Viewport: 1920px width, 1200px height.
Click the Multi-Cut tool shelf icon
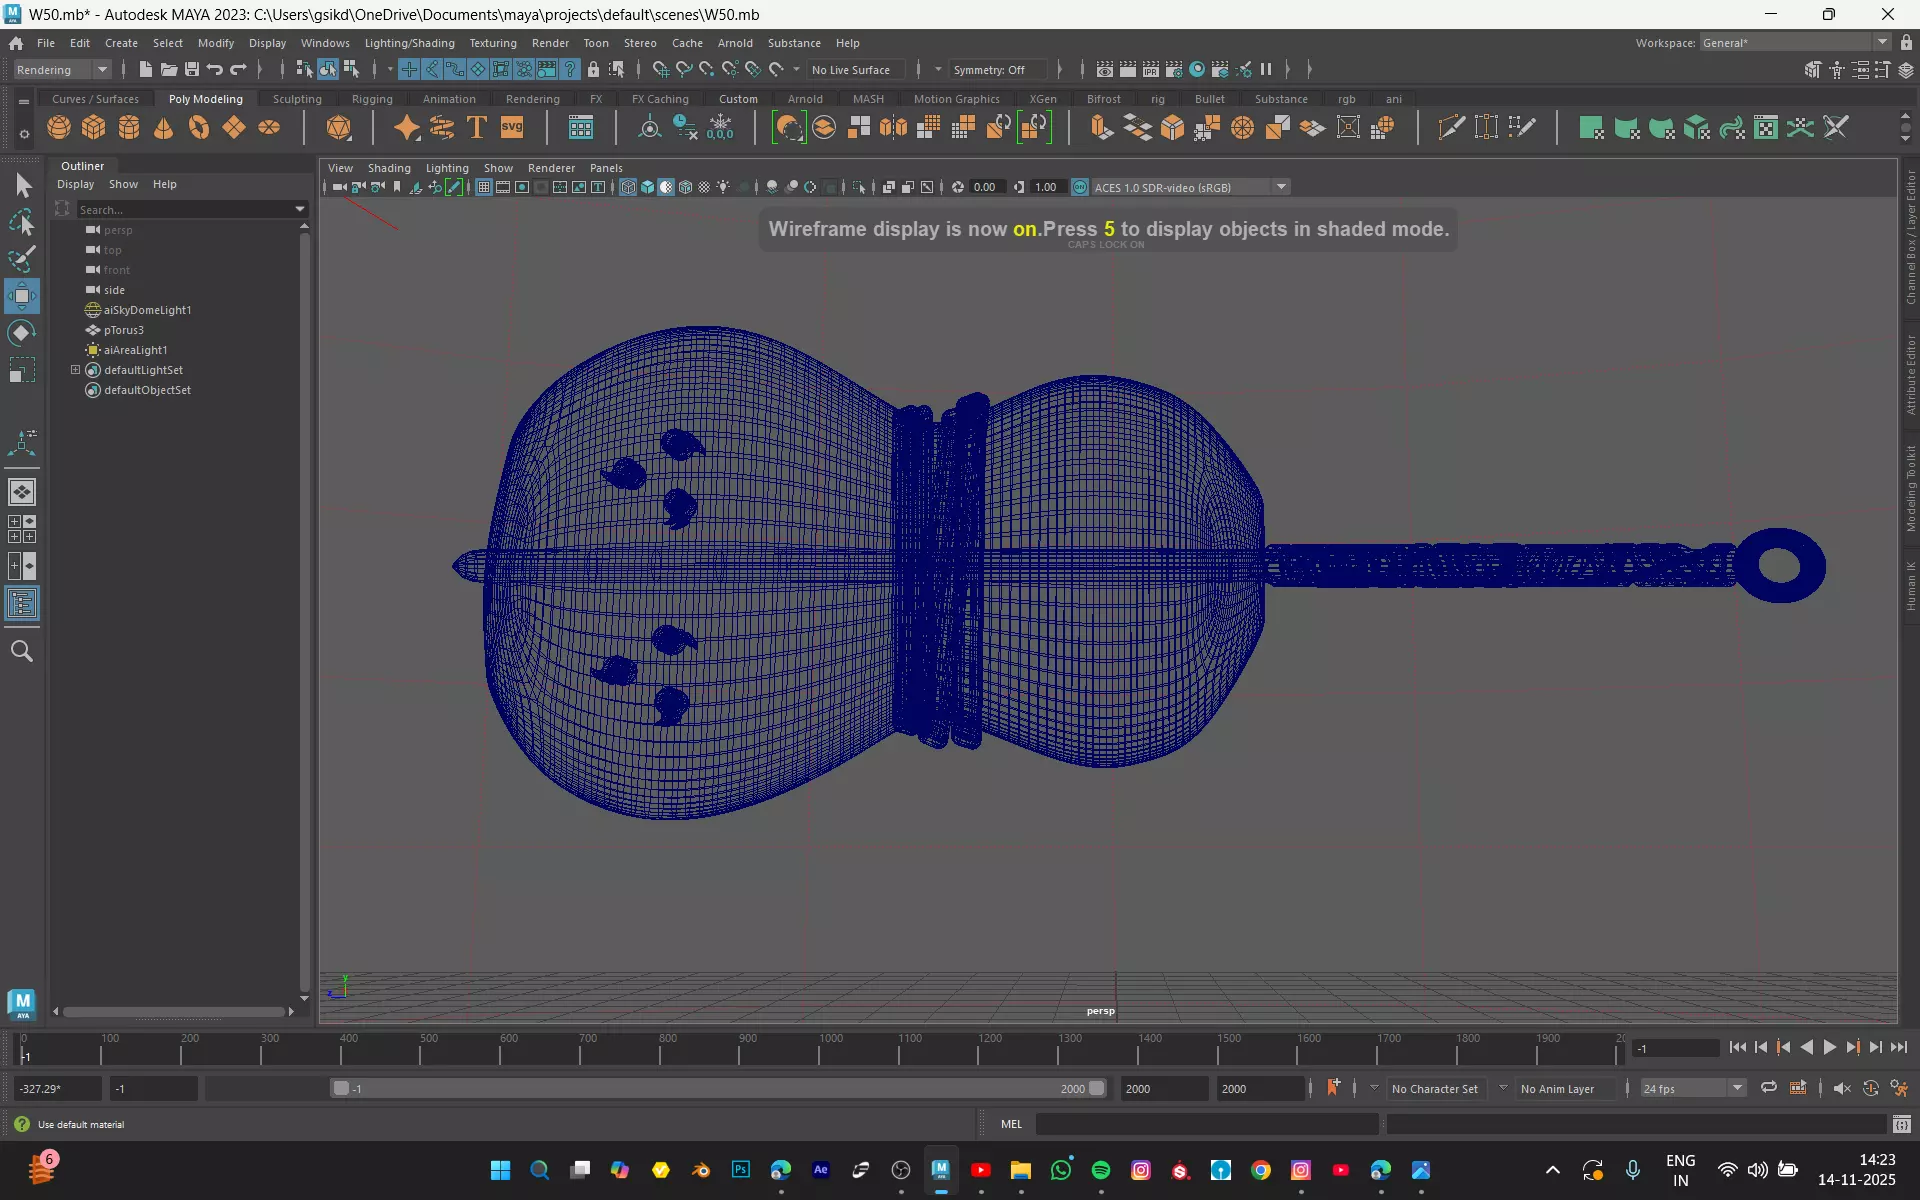pos(1451,128)
